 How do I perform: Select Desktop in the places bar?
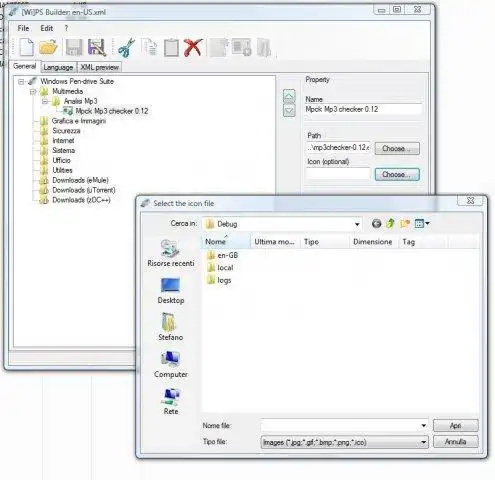(171, 291)
